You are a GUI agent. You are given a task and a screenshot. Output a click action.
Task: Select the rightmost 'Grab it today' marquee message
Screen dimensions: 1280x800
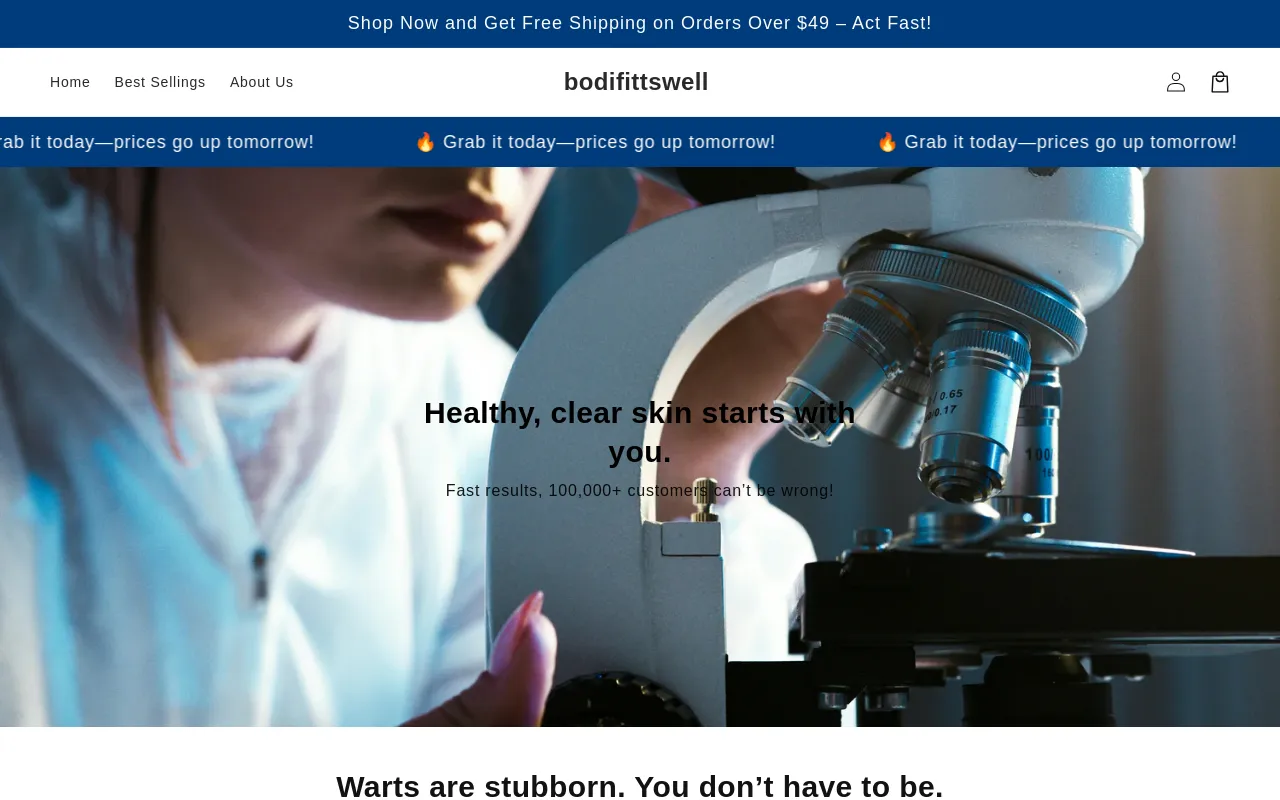tap(1070, 142)
